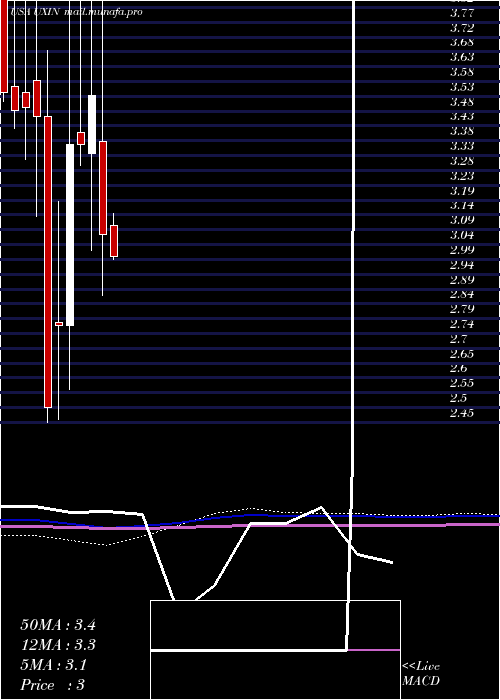The width and height of the screenshot is (500, 700).
Task: Click the MACD histogram box beside Live MACD
Action: (x=275, y=650)
